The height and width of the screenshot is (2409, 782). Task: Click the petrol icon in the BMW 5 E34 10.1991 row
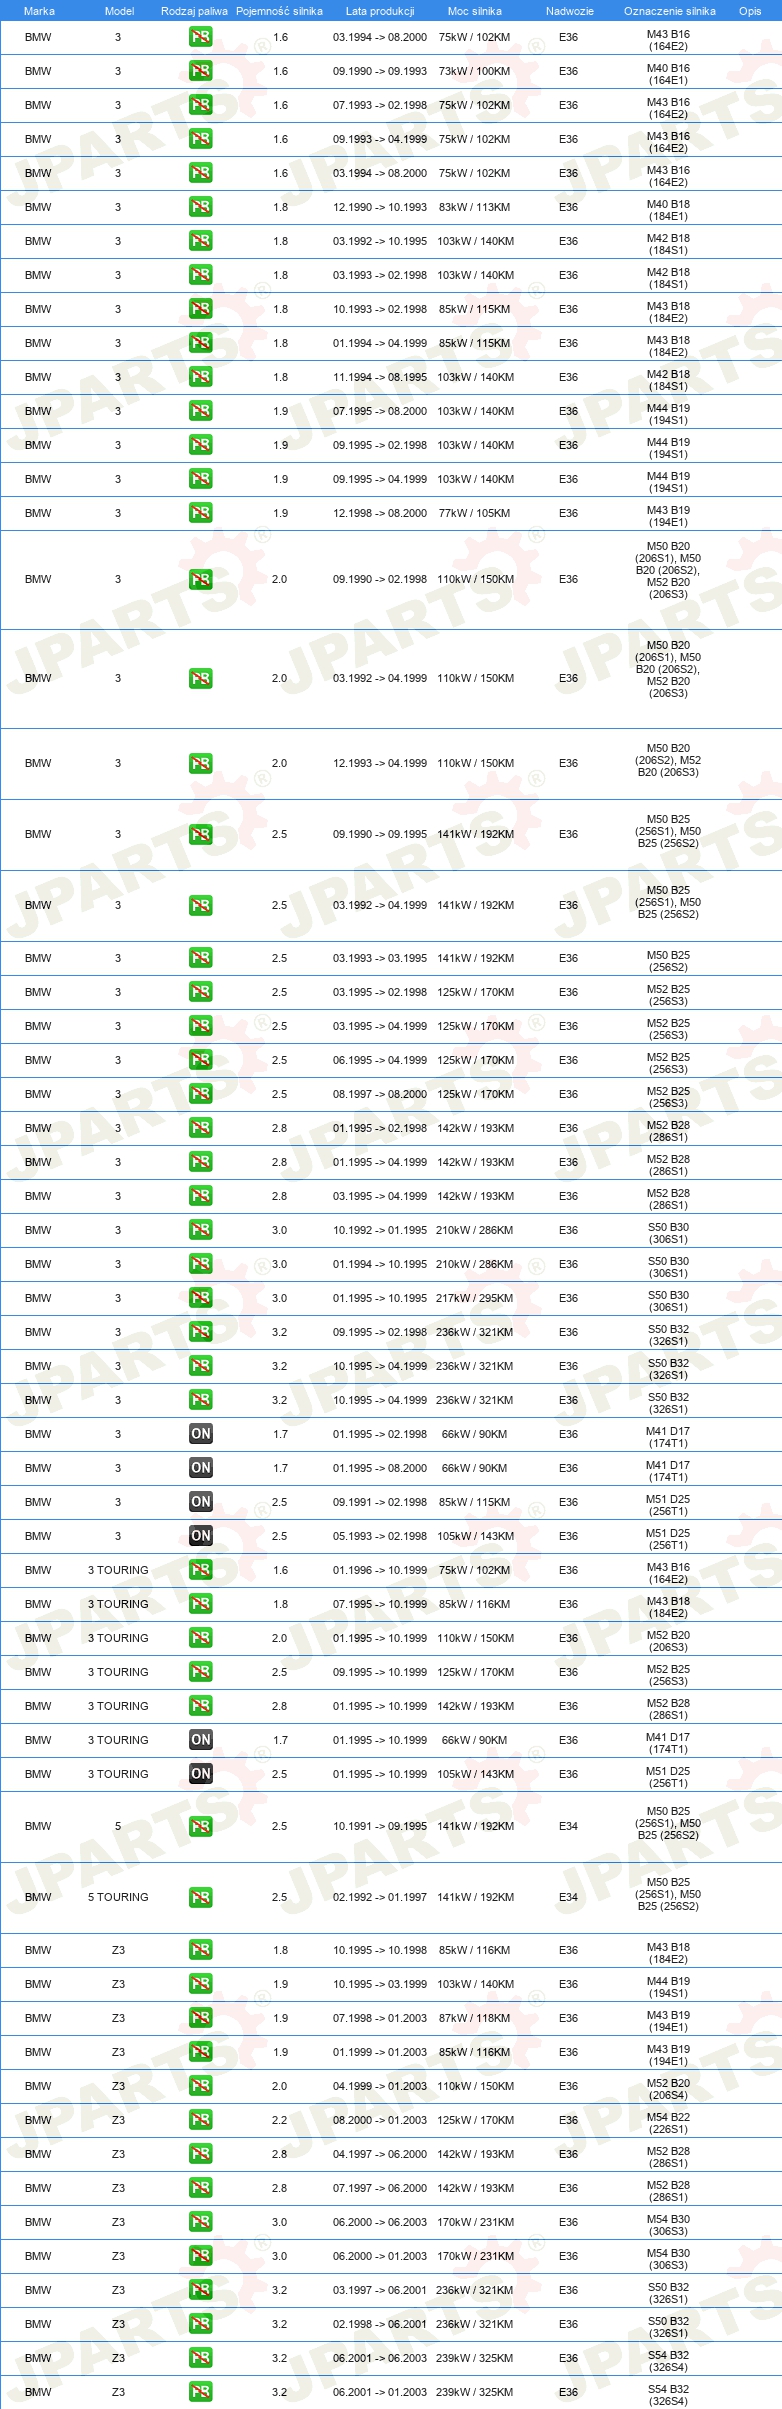200,1826
